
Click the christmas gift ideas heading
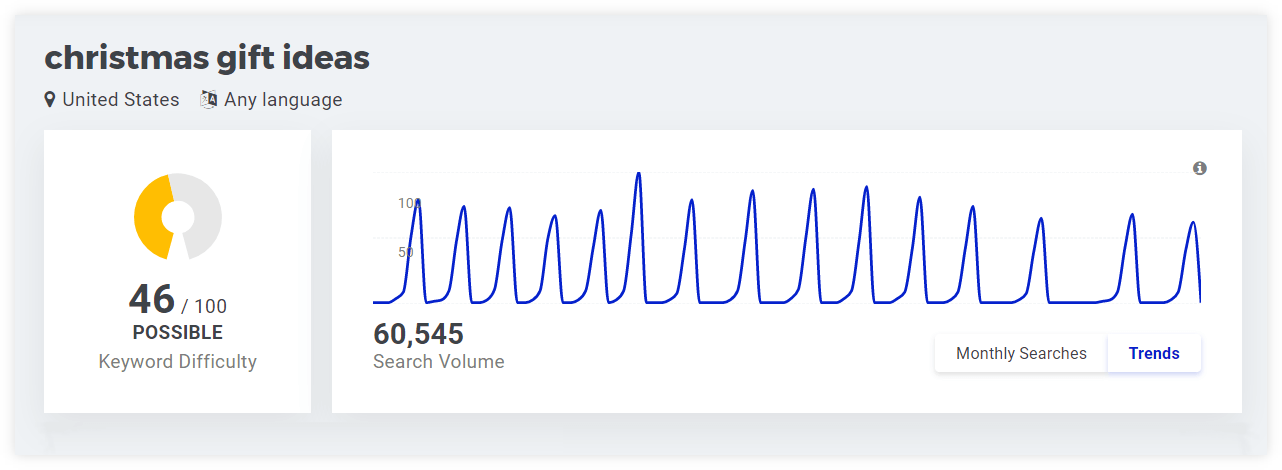click(x=207, y=58)
